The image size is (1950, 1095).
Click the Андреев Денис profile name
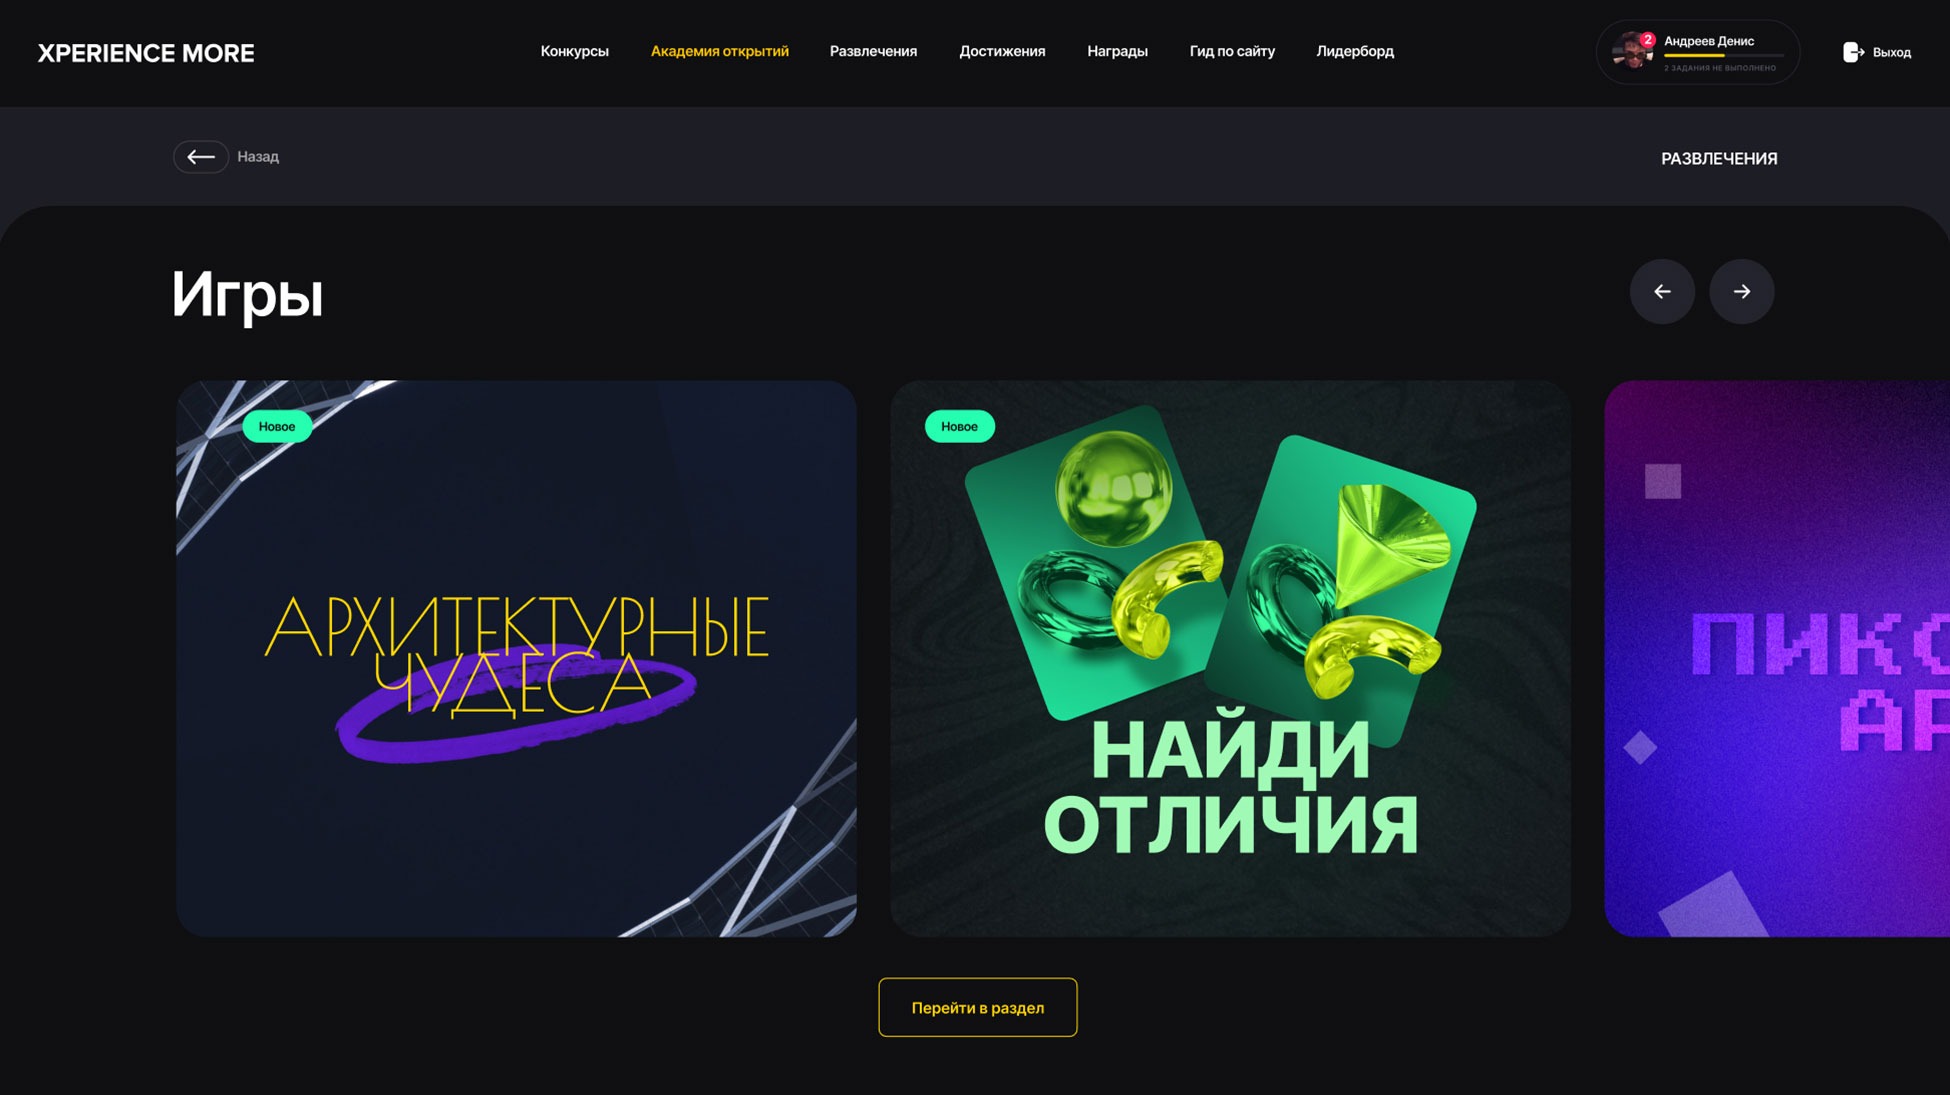(x=1709, y=41)
